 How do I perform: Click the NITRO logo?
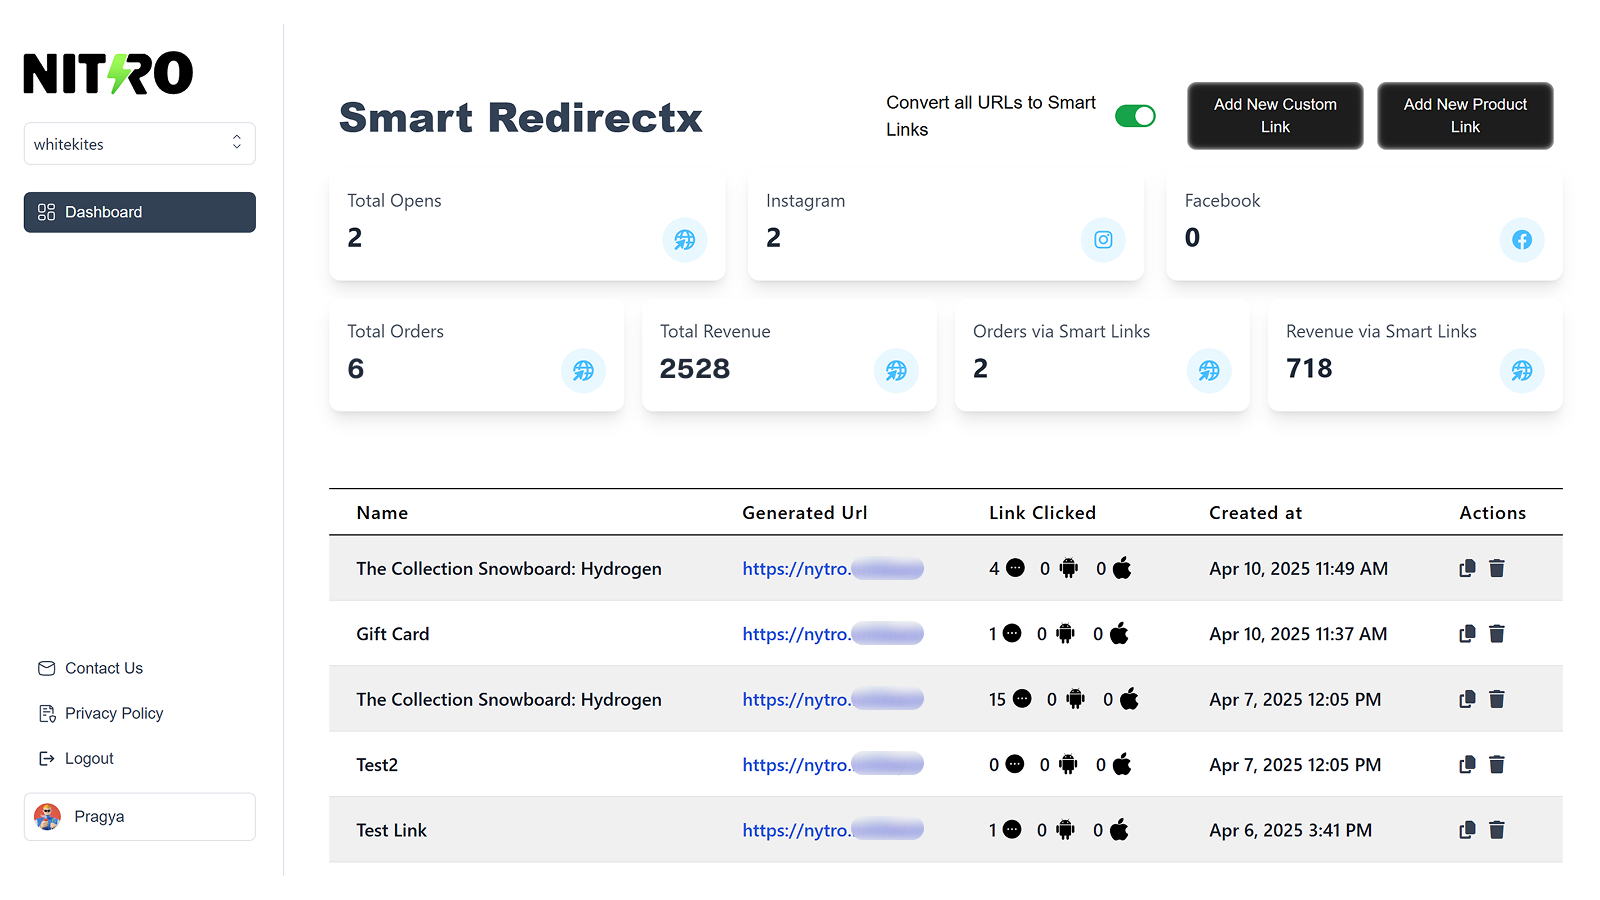pyautogui.click(x=107, y=71)
